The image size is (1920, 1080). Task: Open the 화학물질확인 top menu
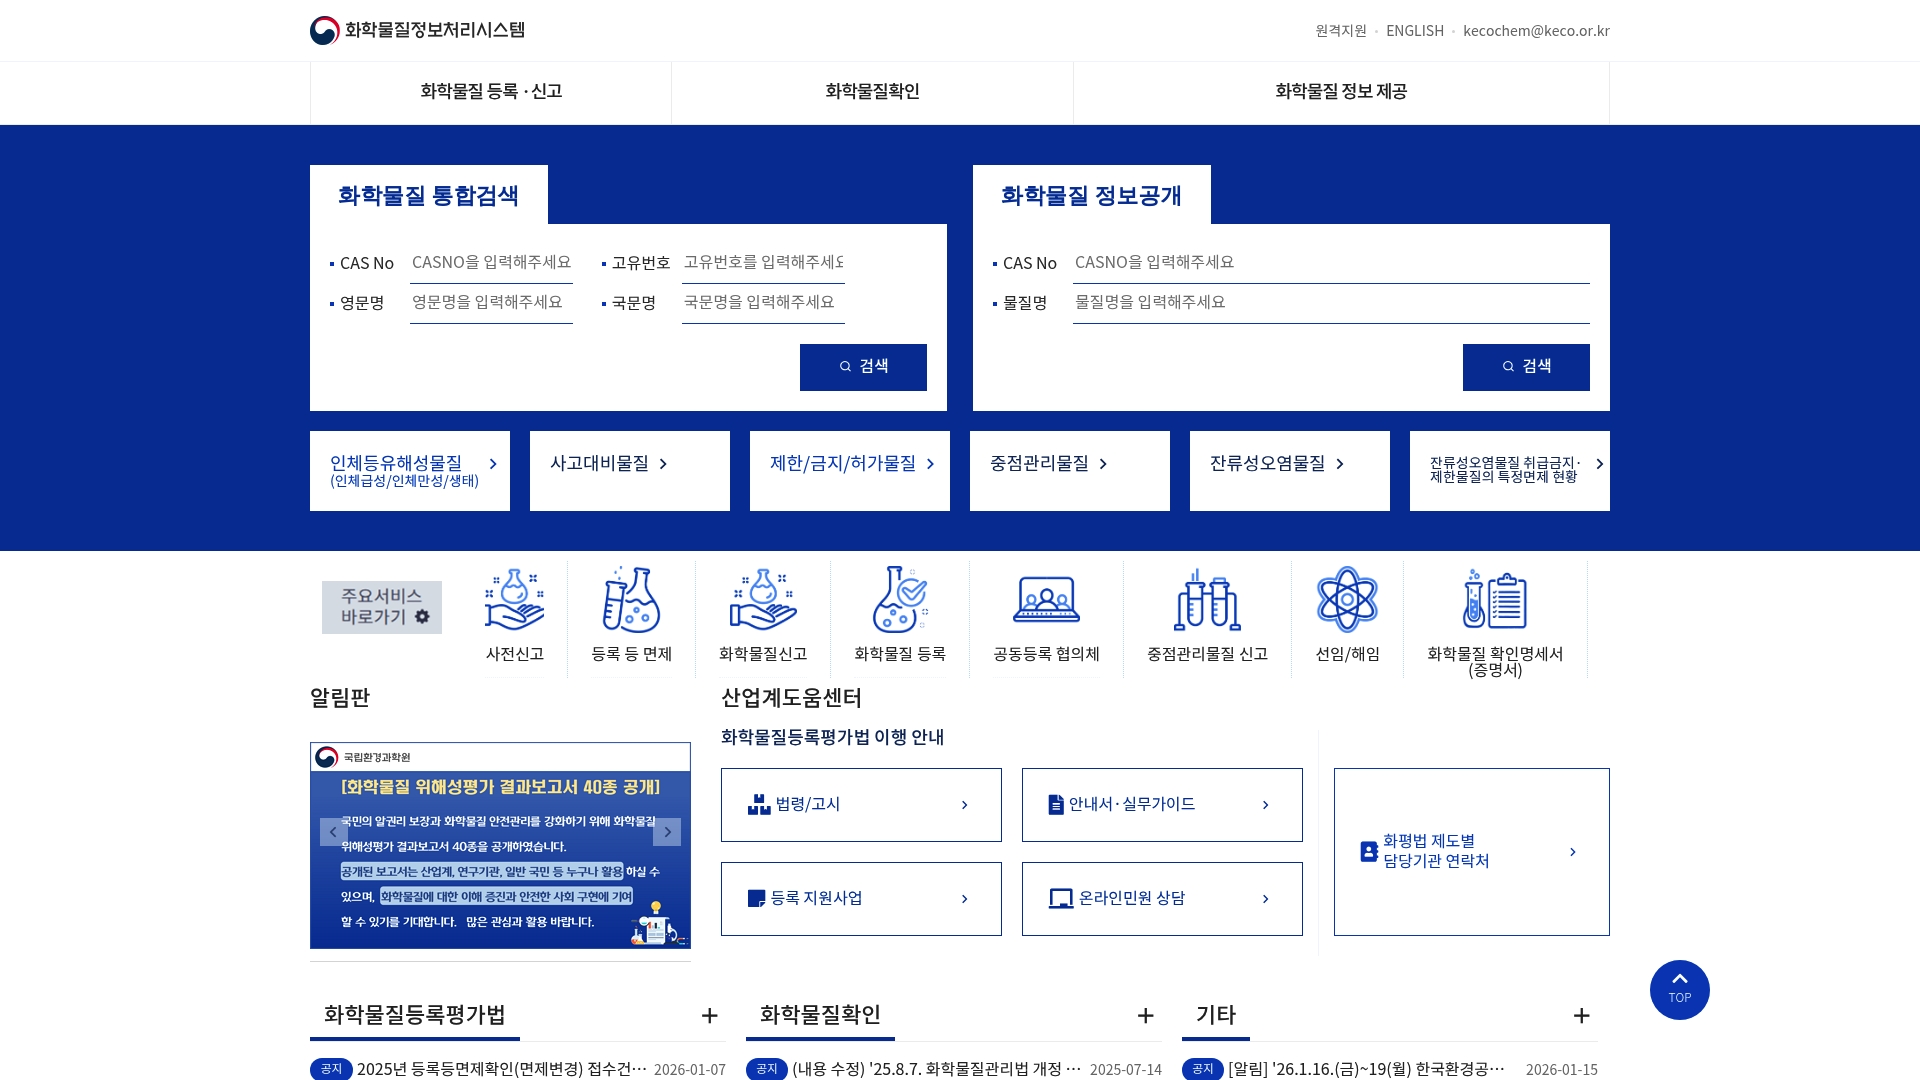tap(871, 92)
